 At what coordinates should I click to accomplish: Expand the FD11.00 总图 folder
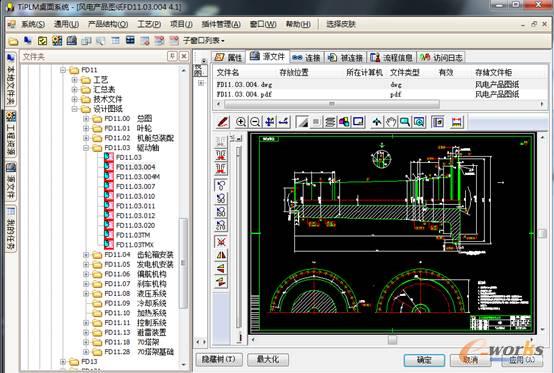click(x=86, y=119)
